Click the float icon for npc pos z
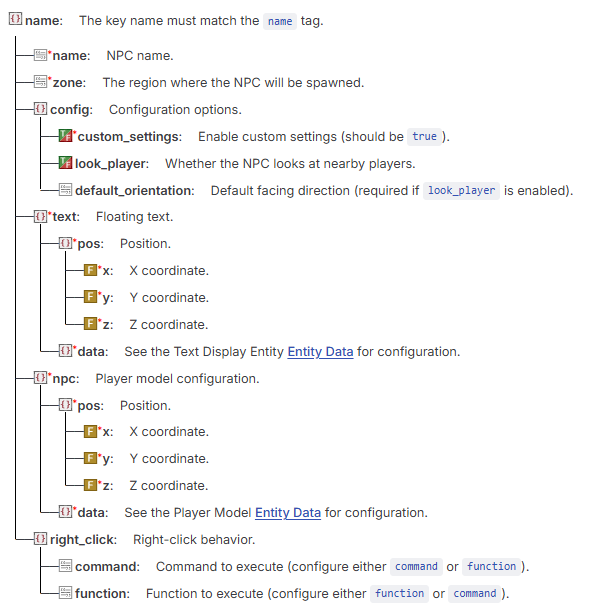The image size is (596, 616). 90,485
